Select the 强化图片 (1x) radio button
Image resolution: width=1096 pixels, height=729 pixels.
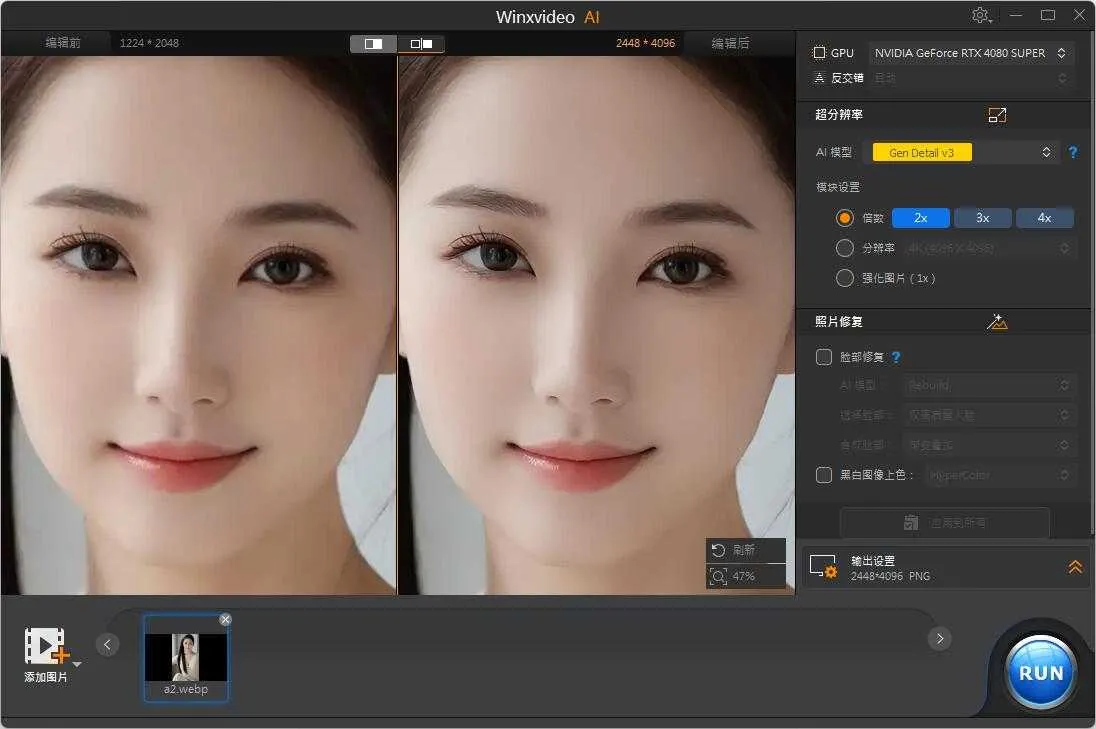point(844,278)
